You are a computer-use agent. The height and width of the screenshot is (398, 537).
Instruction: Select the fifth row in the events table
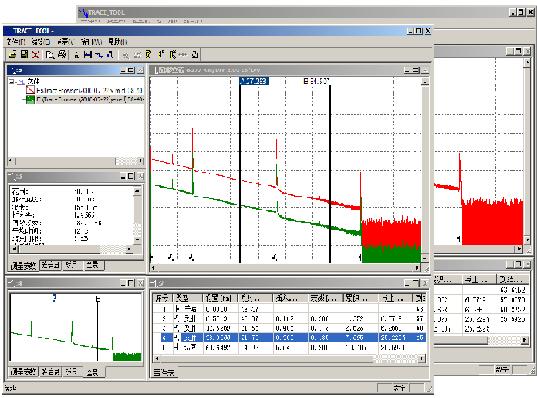289,347
